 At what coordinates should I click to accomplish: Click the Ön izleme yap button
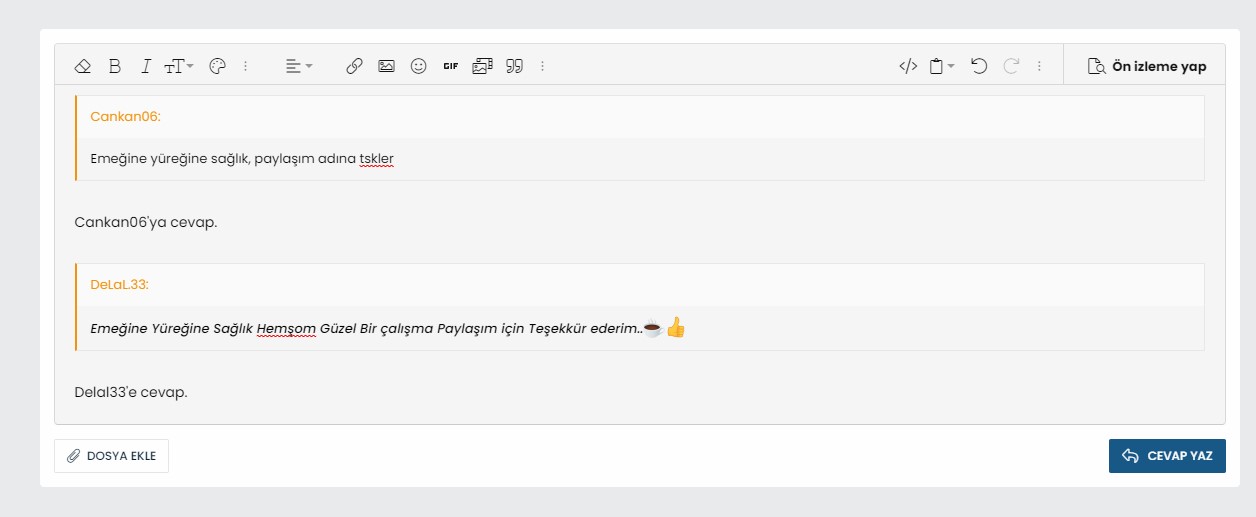click(1147, 66)
